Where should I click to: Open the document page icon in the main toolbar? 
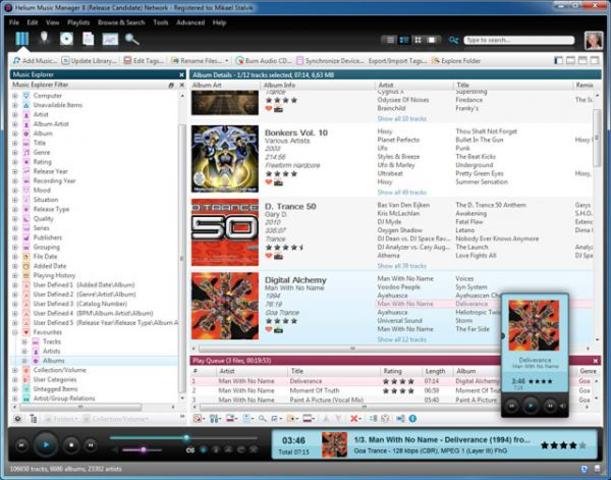(x=88, y=39)
